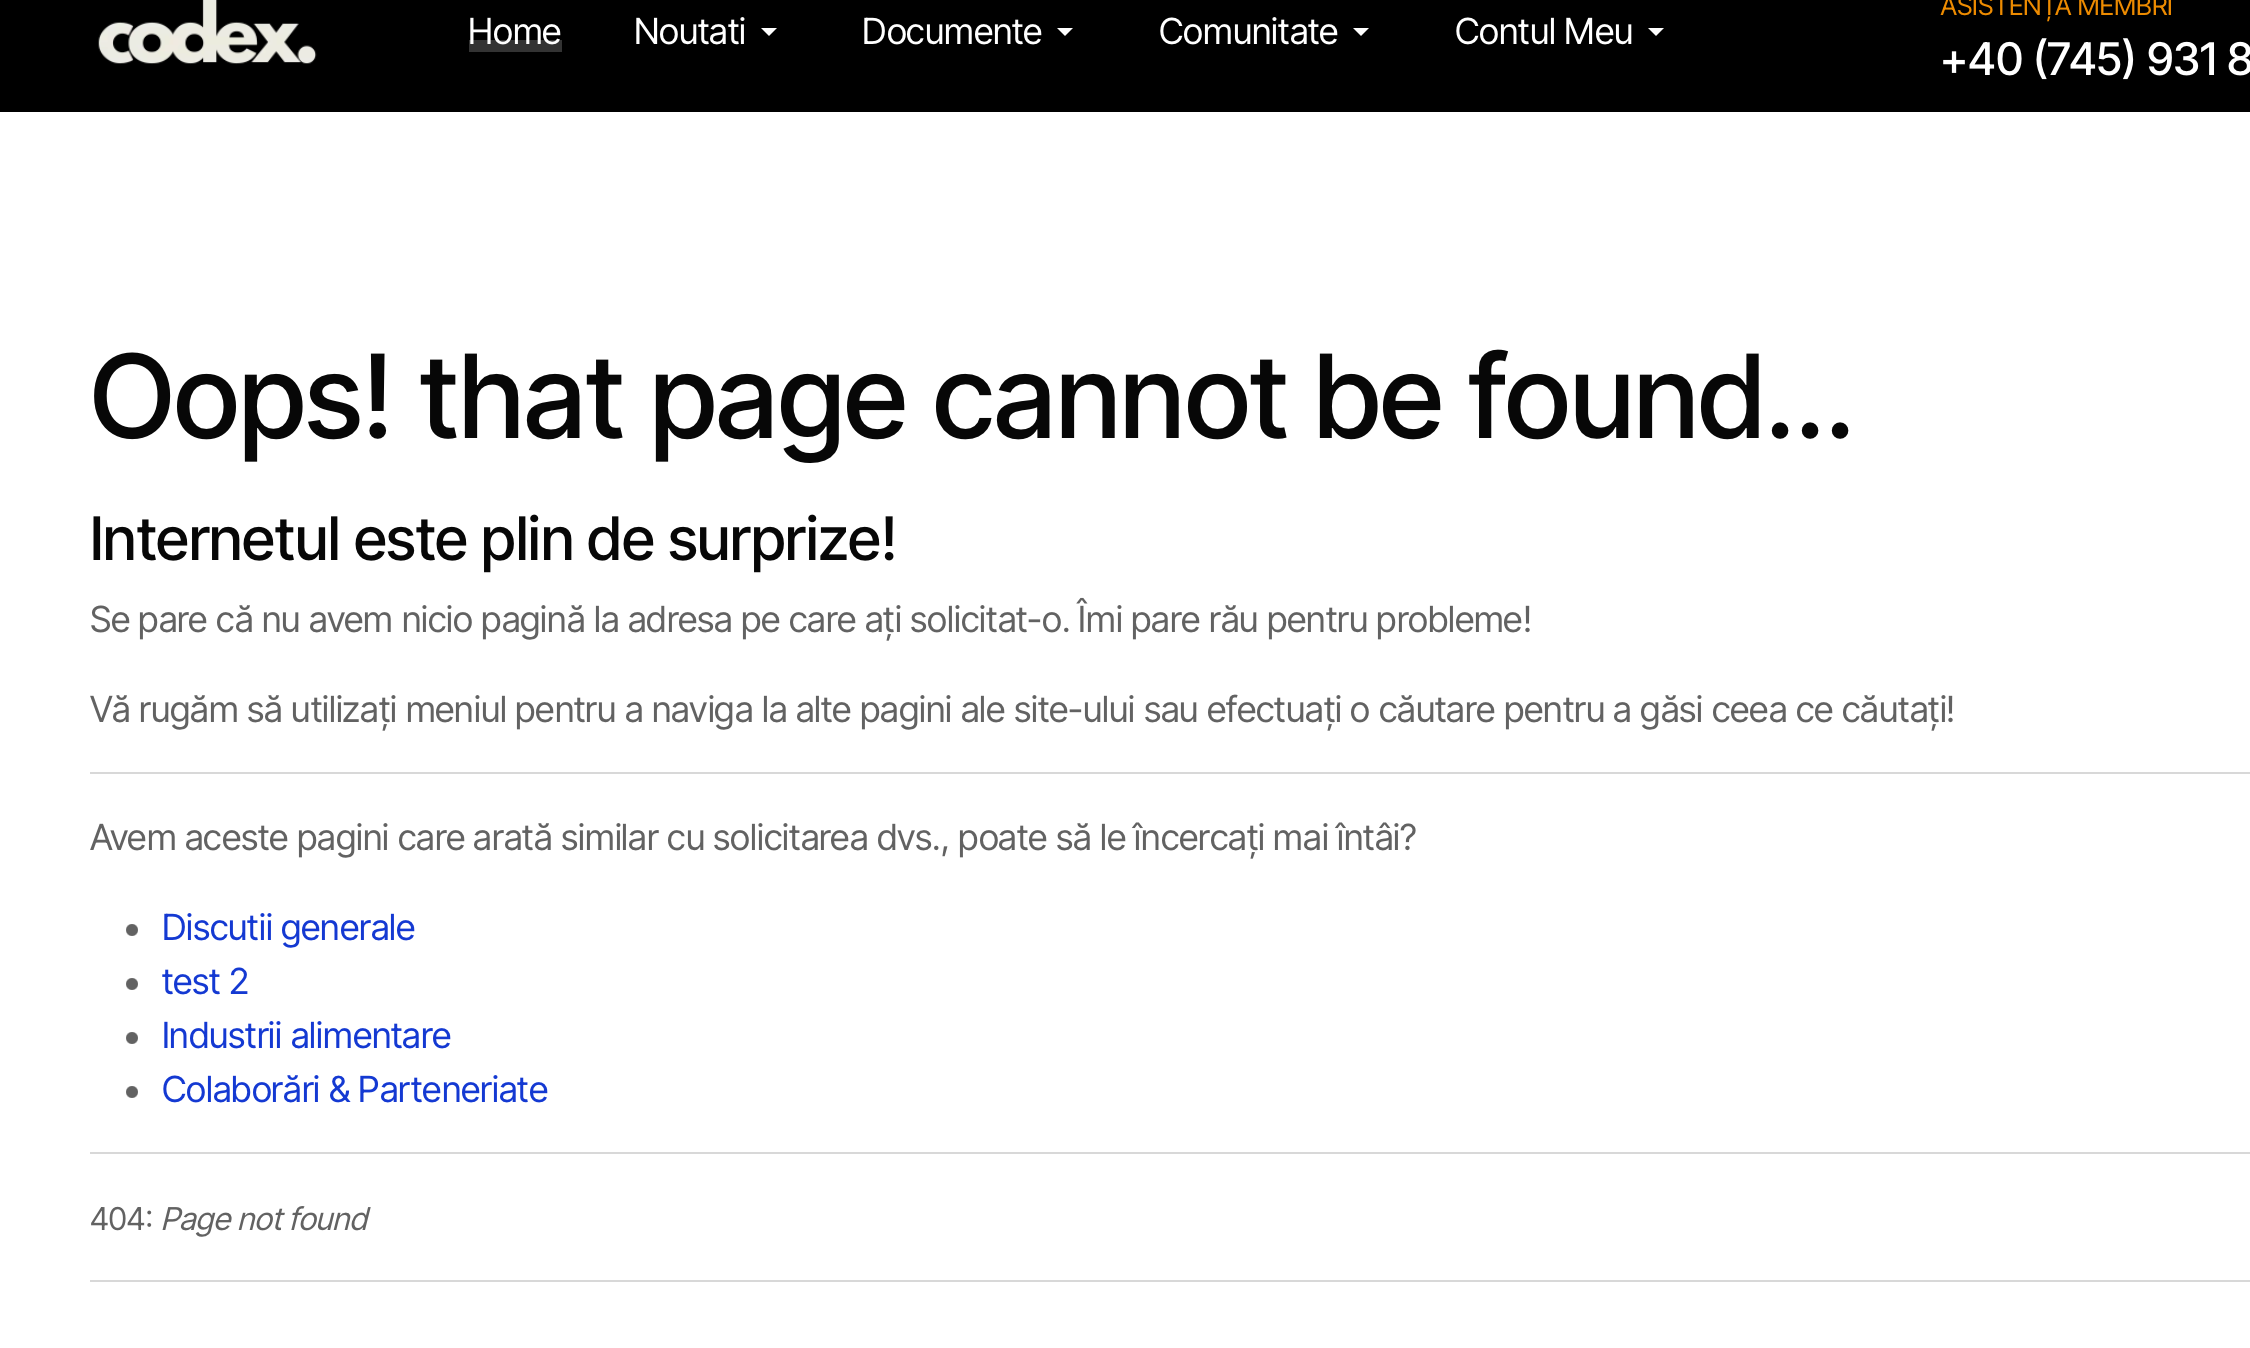
Task: Open the Contul Meu menu label
Action: tap(1543, 32)
